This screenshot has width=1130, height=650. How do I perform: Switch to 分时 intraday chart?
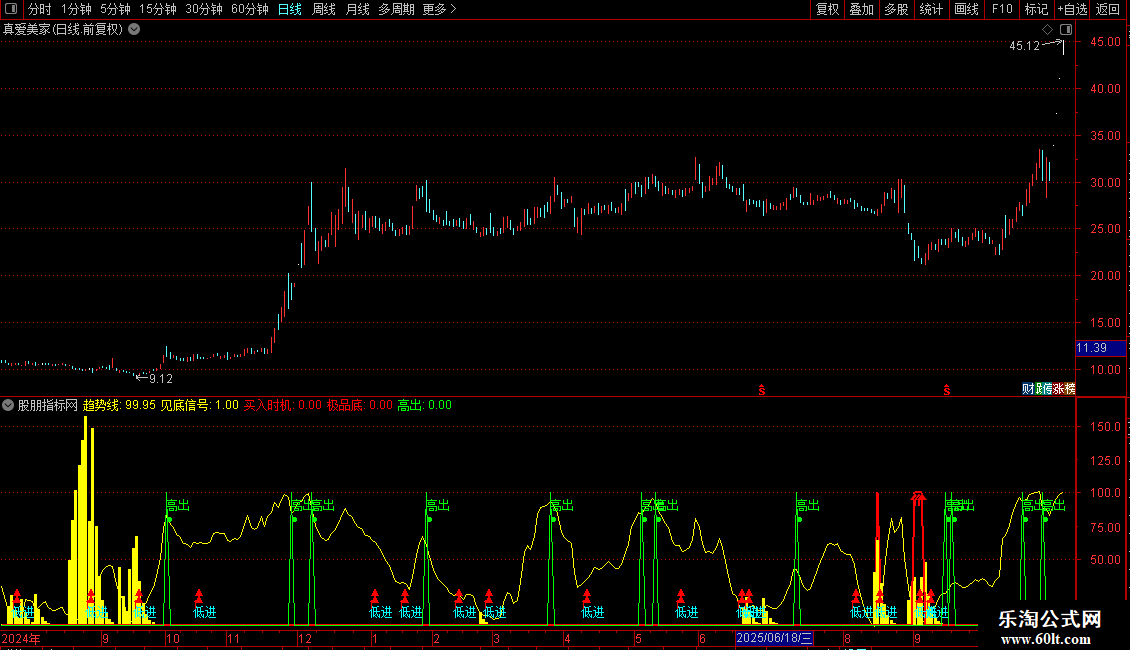click(x=40, y=9)
